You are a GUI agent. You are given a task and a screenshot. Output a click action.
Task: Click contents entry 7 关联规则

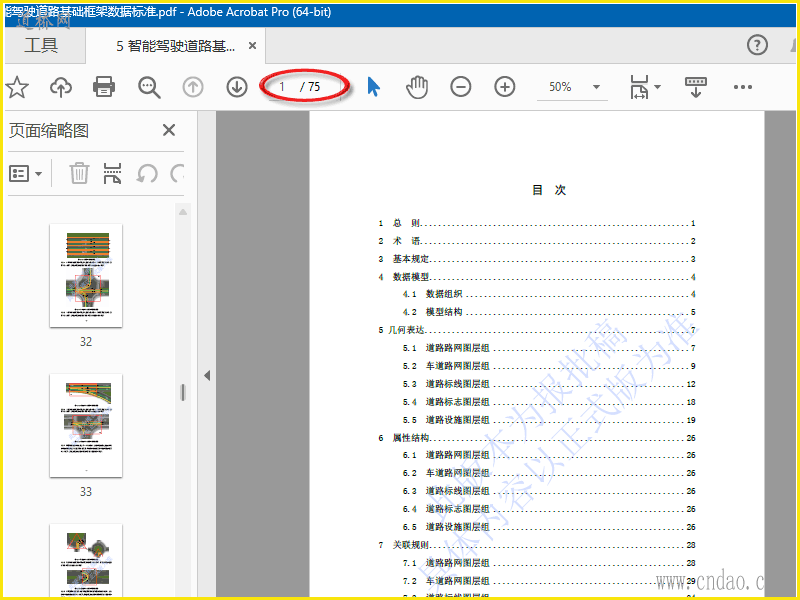click(537, 545)
